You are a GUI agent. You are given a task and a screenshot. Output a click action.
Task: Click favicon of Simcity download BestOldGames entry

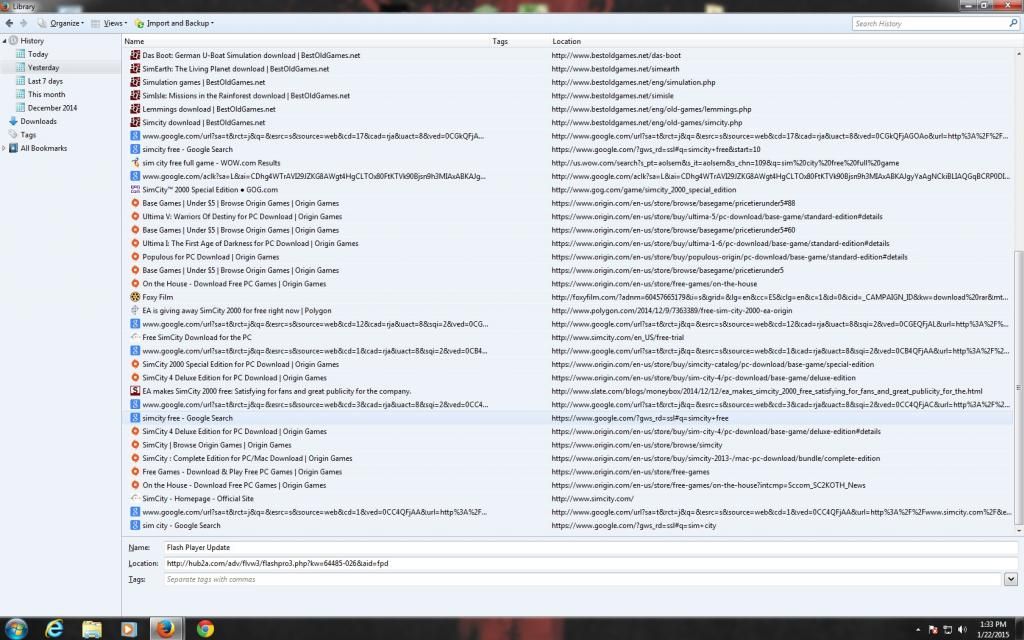(x=135, y=122)
